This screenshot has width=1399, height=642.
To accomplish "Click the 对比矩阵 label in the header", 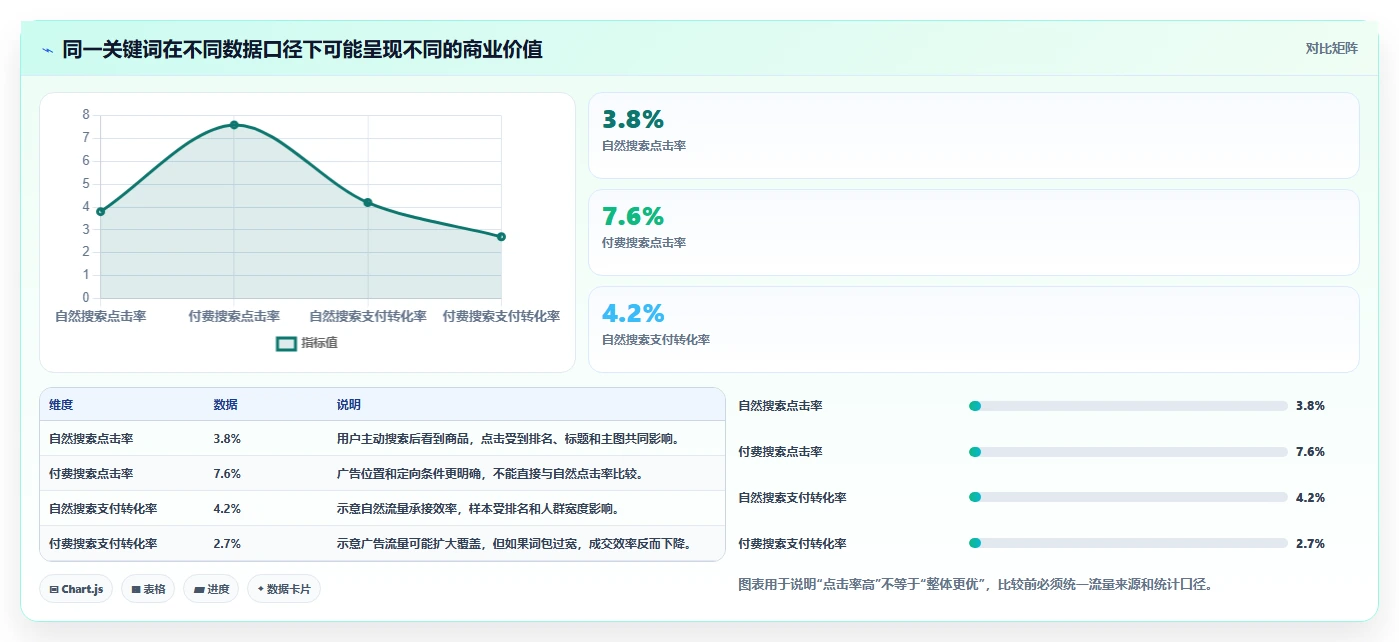I will click(x=1331, y=48).
